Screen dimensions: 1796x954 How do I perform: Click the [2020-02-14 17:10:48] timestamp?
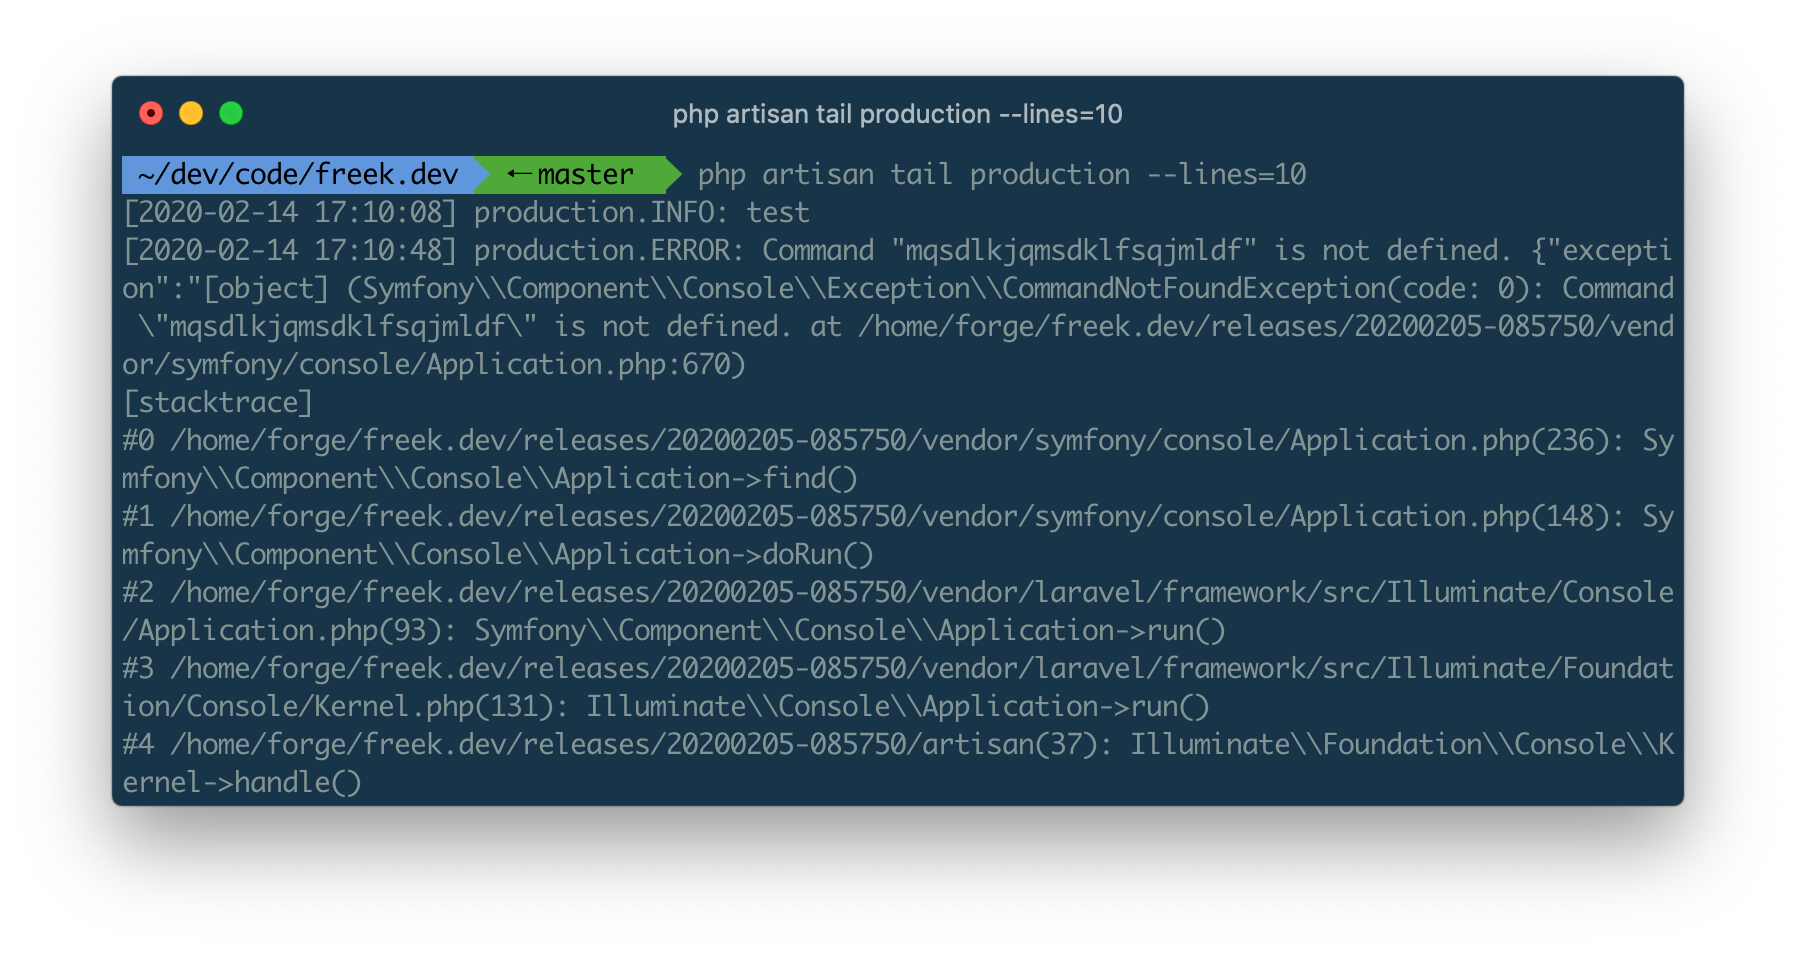tap(290, 250)
